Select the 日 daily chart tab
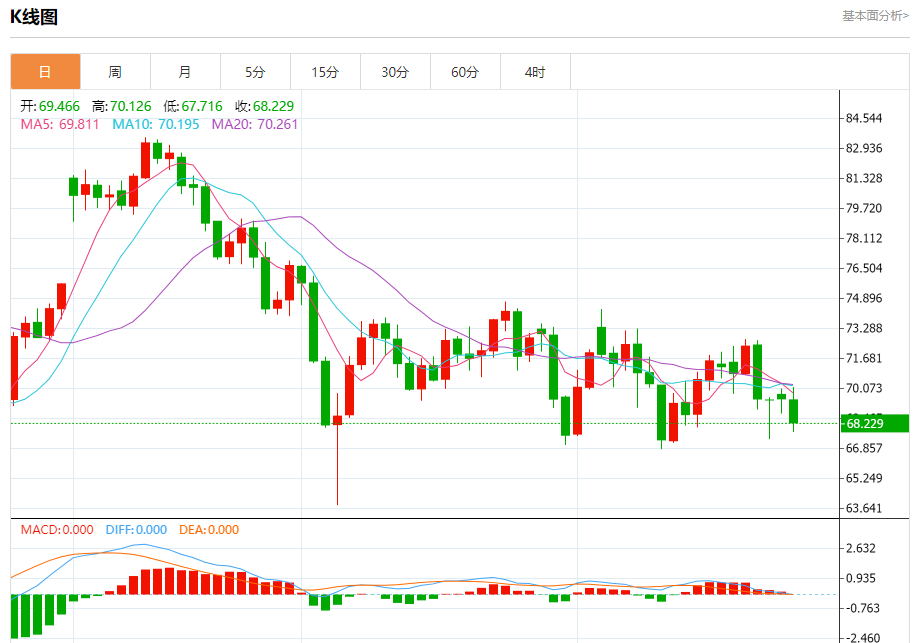 coord(45,71)
